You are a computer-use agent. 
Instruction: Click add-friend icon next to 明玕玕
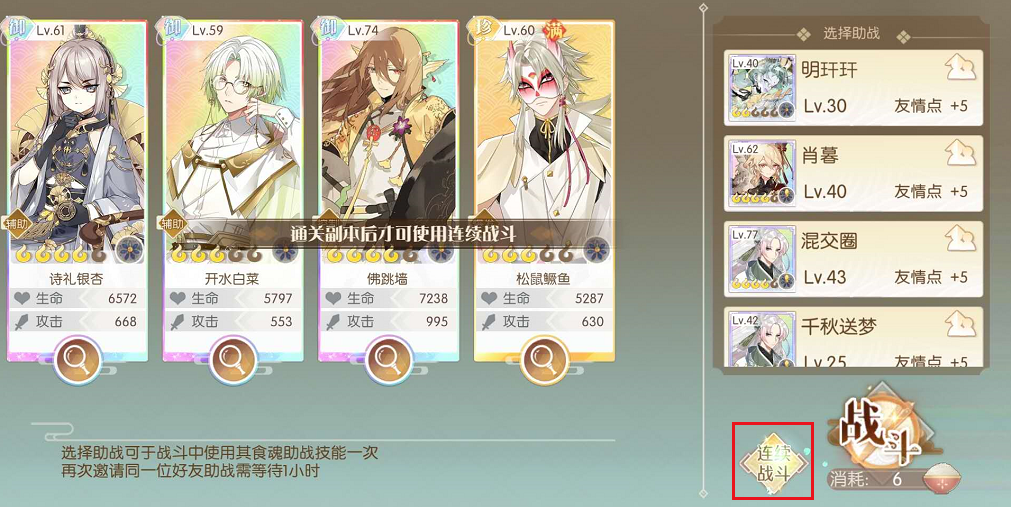tap(959, 68)
